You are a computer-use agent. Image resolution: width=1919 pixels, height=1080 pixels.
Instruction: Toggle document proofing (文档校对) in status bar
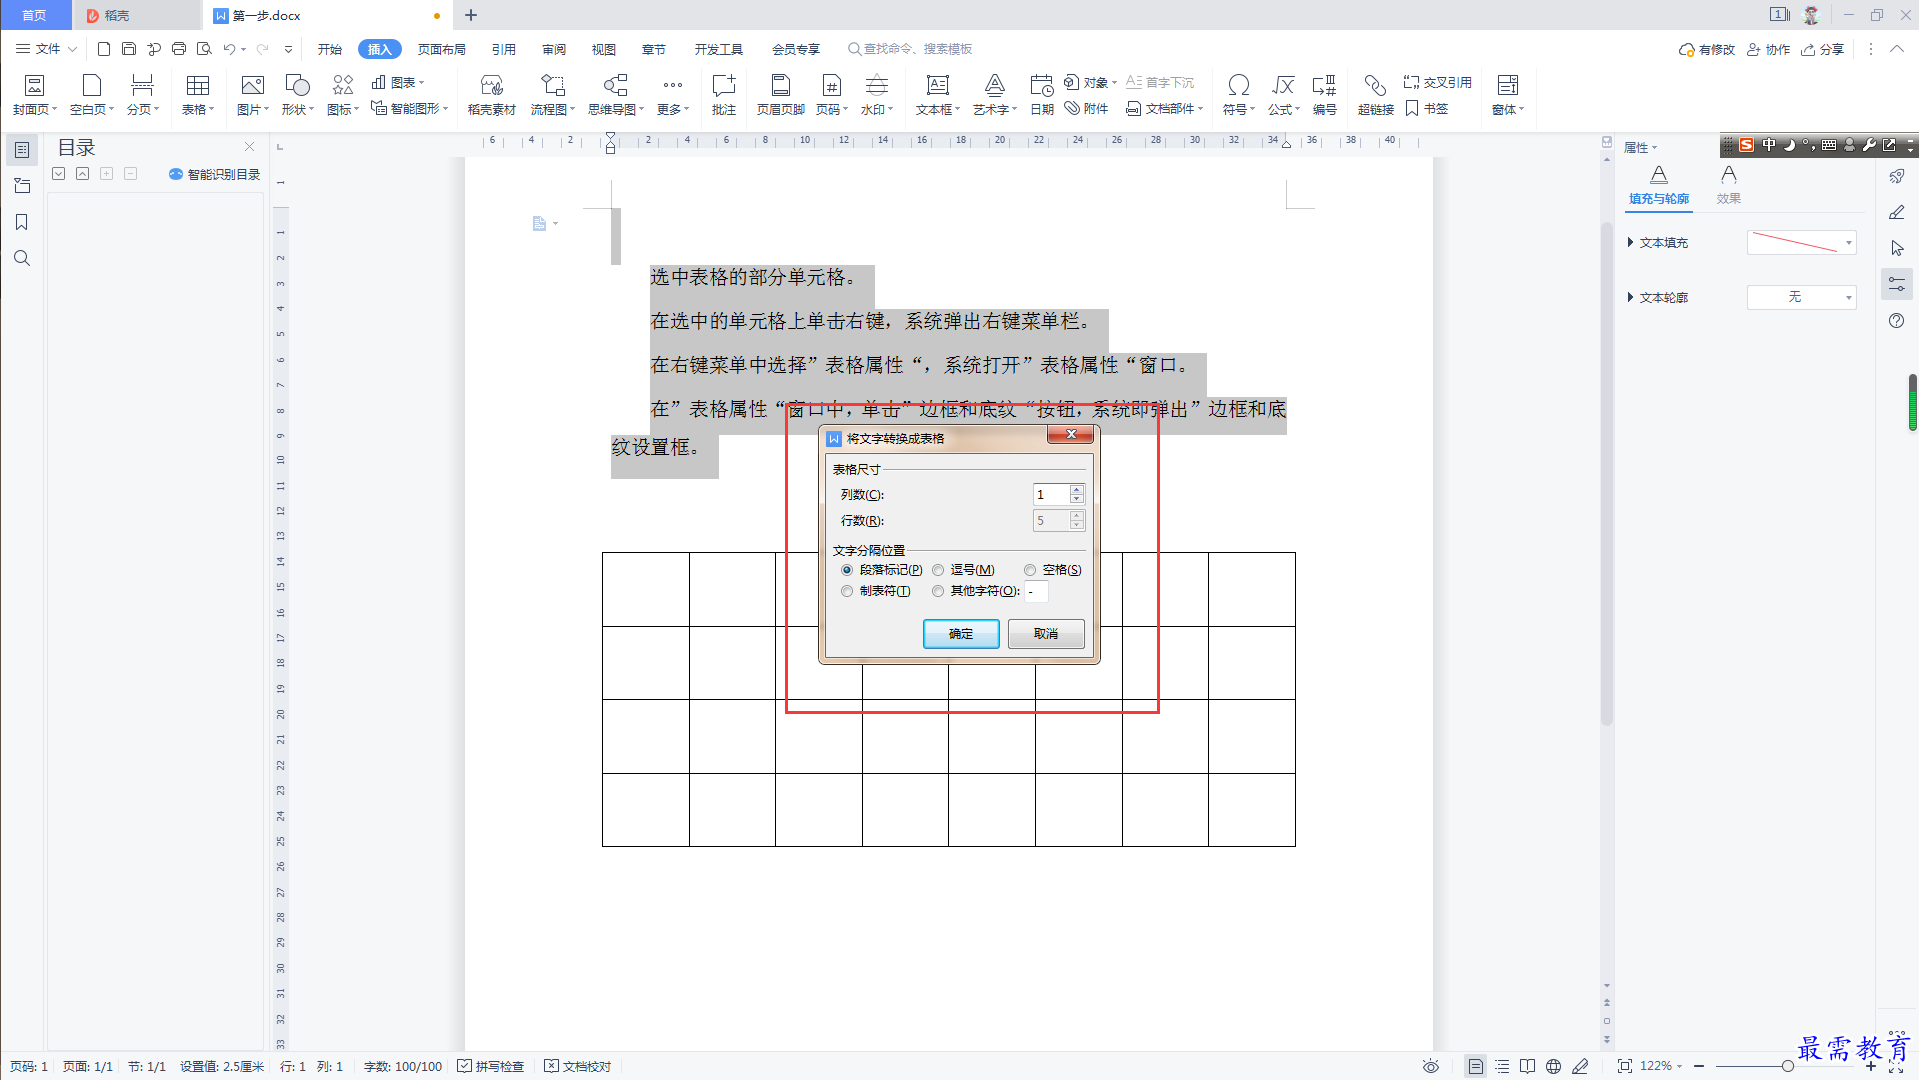[x=577, y=1066]
